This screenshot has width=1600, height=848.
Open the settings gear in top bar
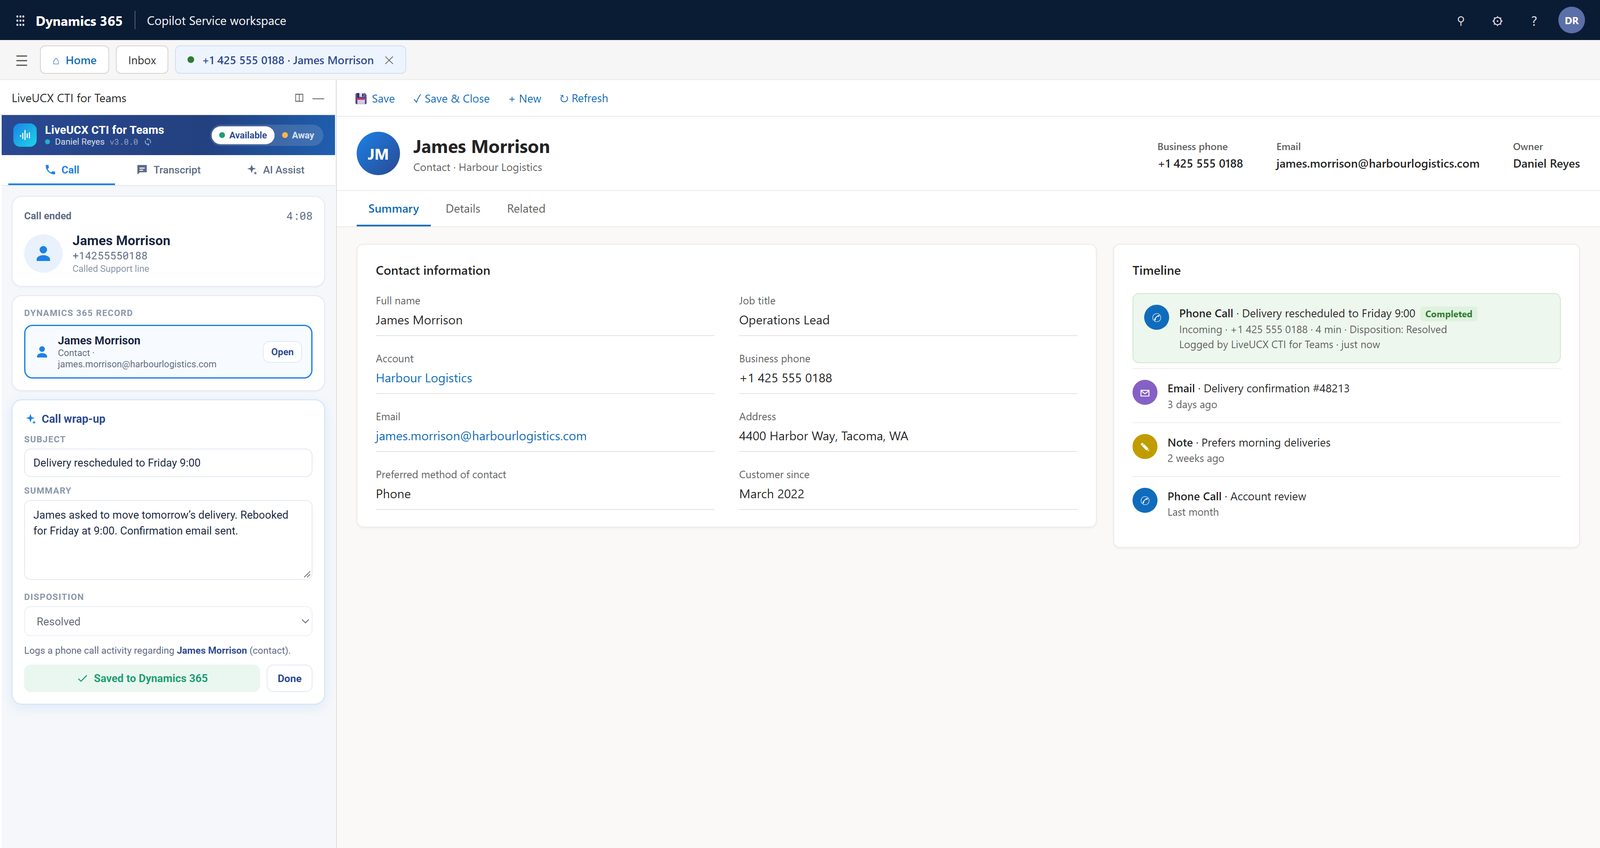1497,21
